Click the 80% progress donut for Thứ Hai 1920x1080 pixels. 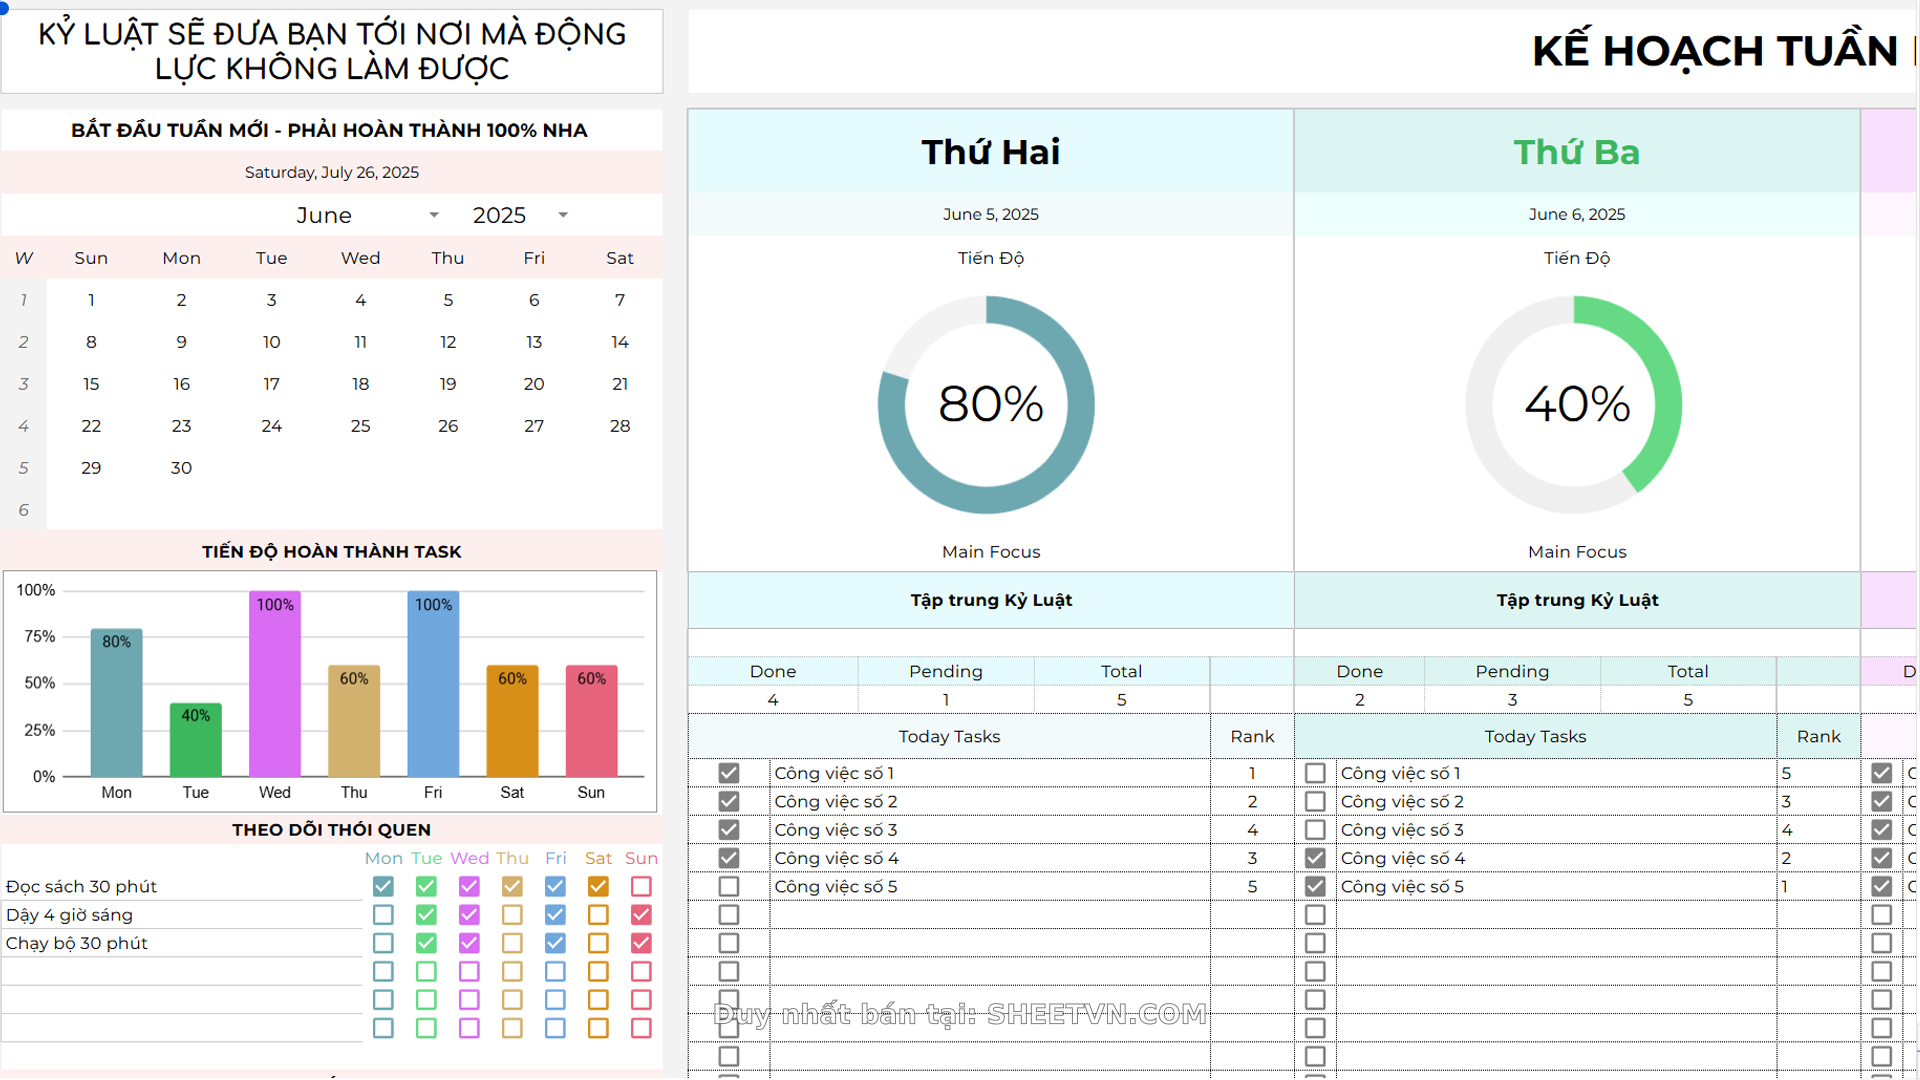pos(988,403)
